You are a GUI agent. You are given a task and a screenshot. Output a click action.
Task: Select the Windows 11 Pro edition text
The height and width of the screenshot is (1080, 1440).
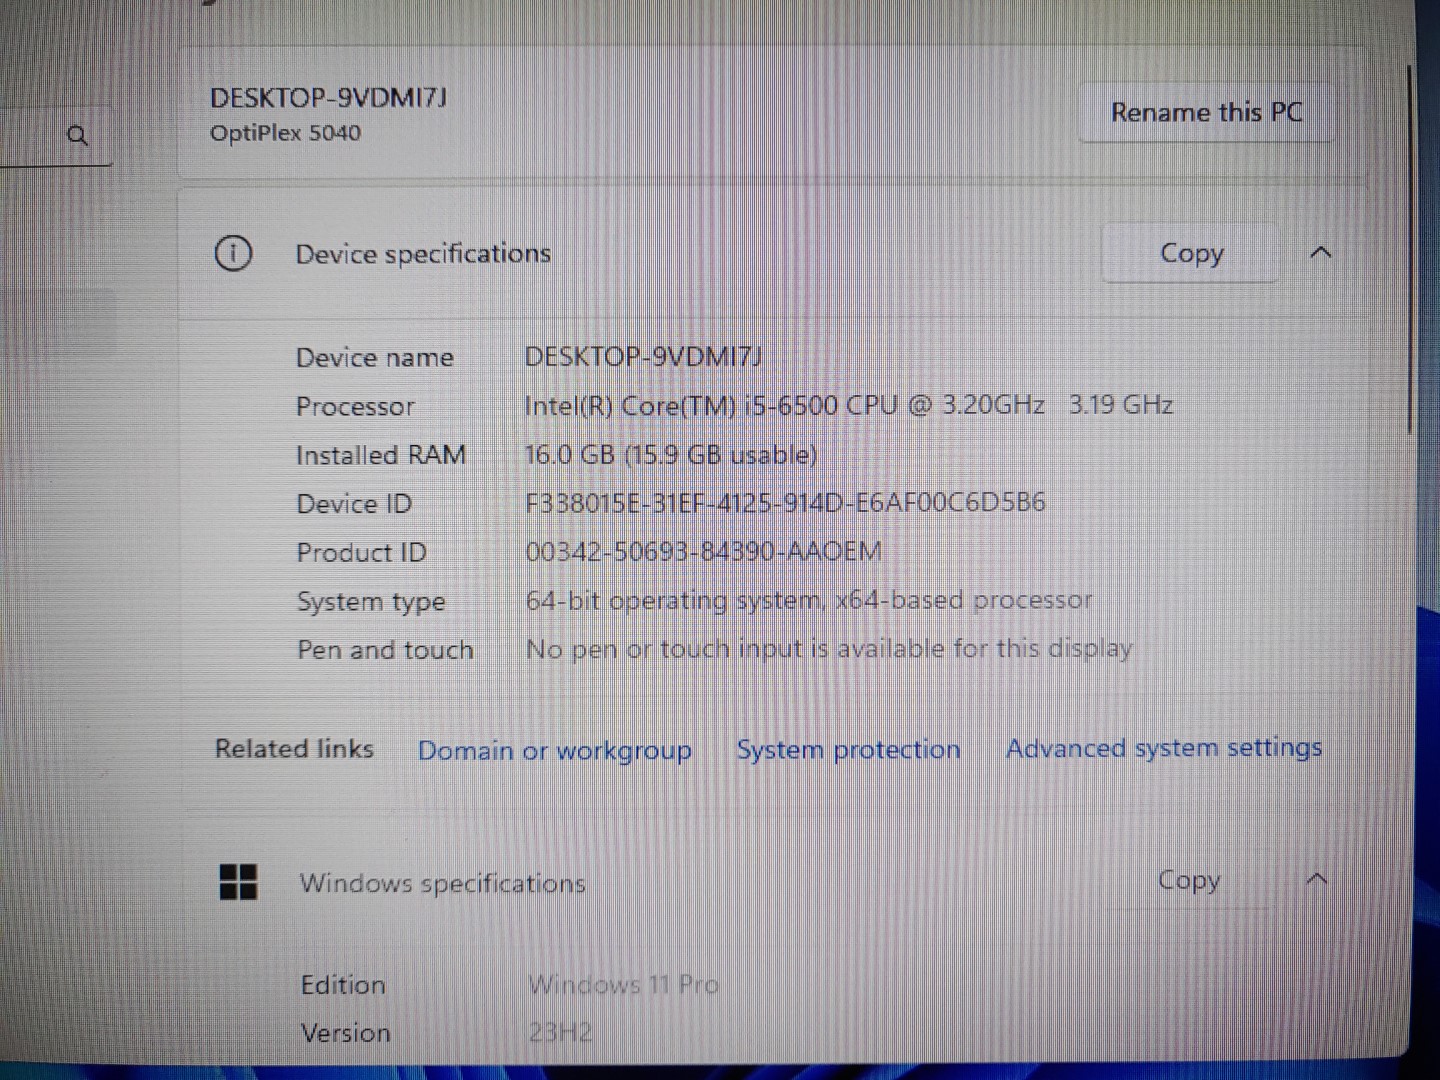coord(623,985)
